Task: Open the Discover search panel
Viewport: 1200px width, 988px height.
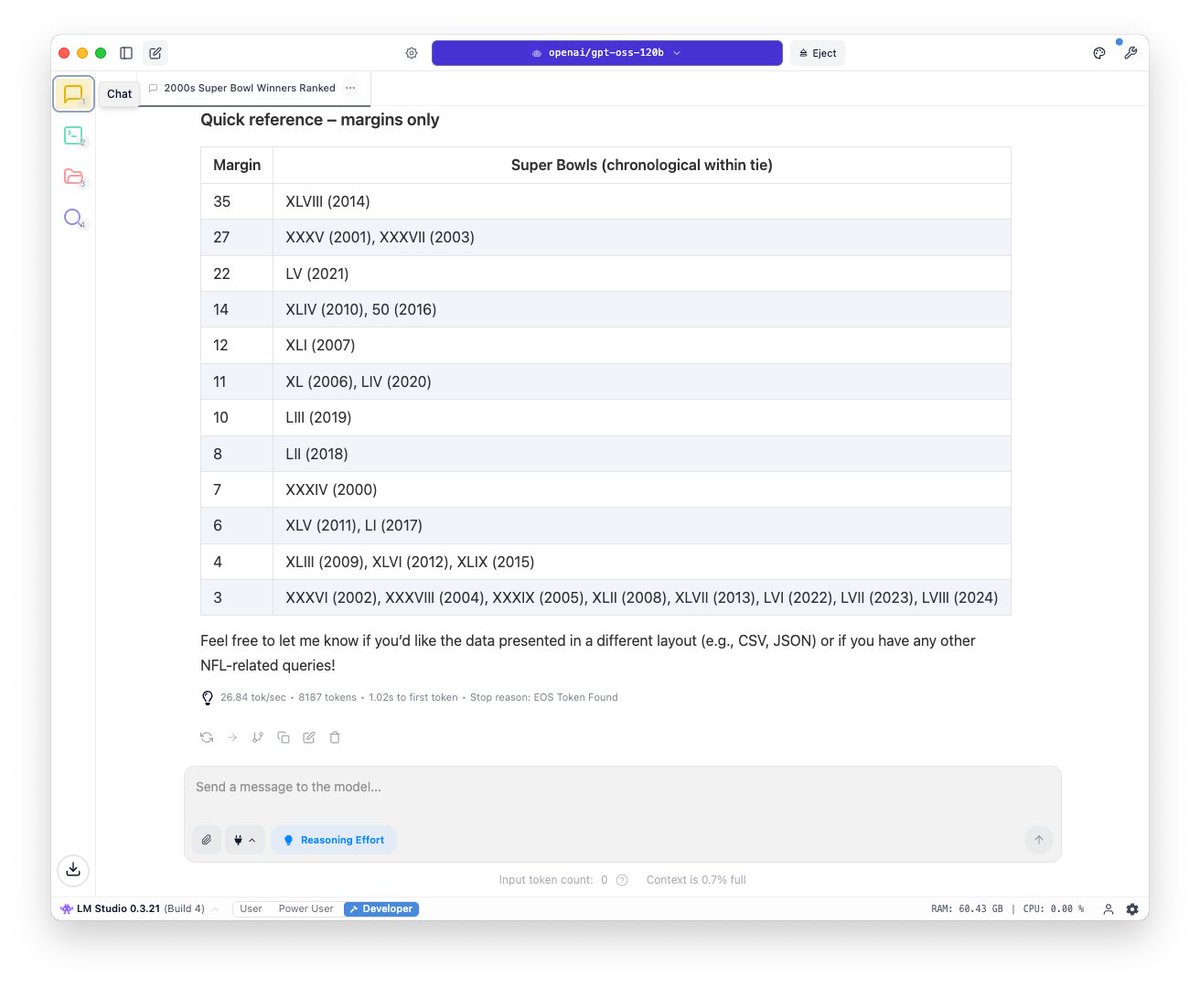Action: click(72, 217)
